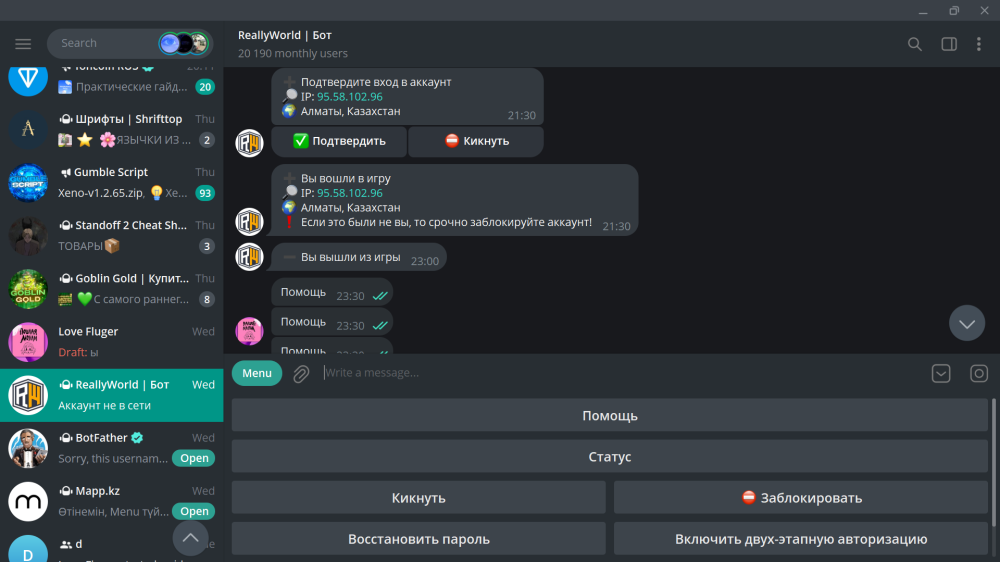Click the Toncoin channel avatar
The height and width of the screenshot is (562, 1000).
pyautogui.click(x=28, y=78)
